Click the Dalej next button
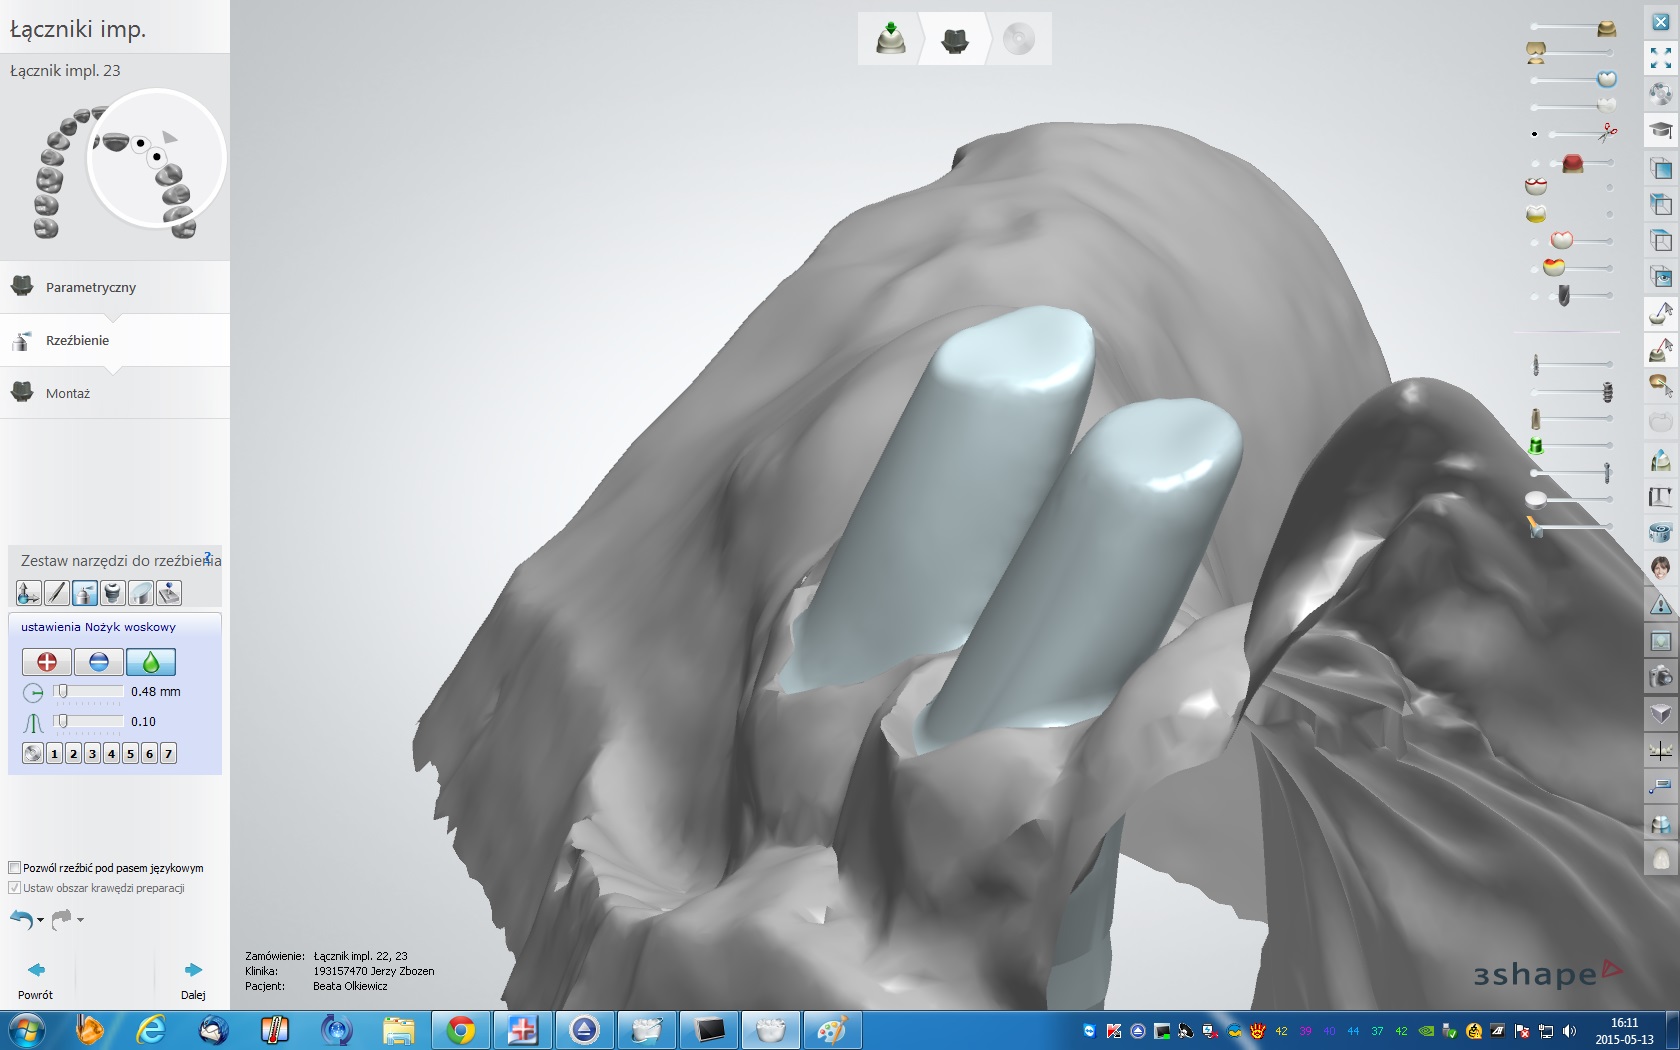This screenshot has width=1680, height=1050. coord(193,979)
